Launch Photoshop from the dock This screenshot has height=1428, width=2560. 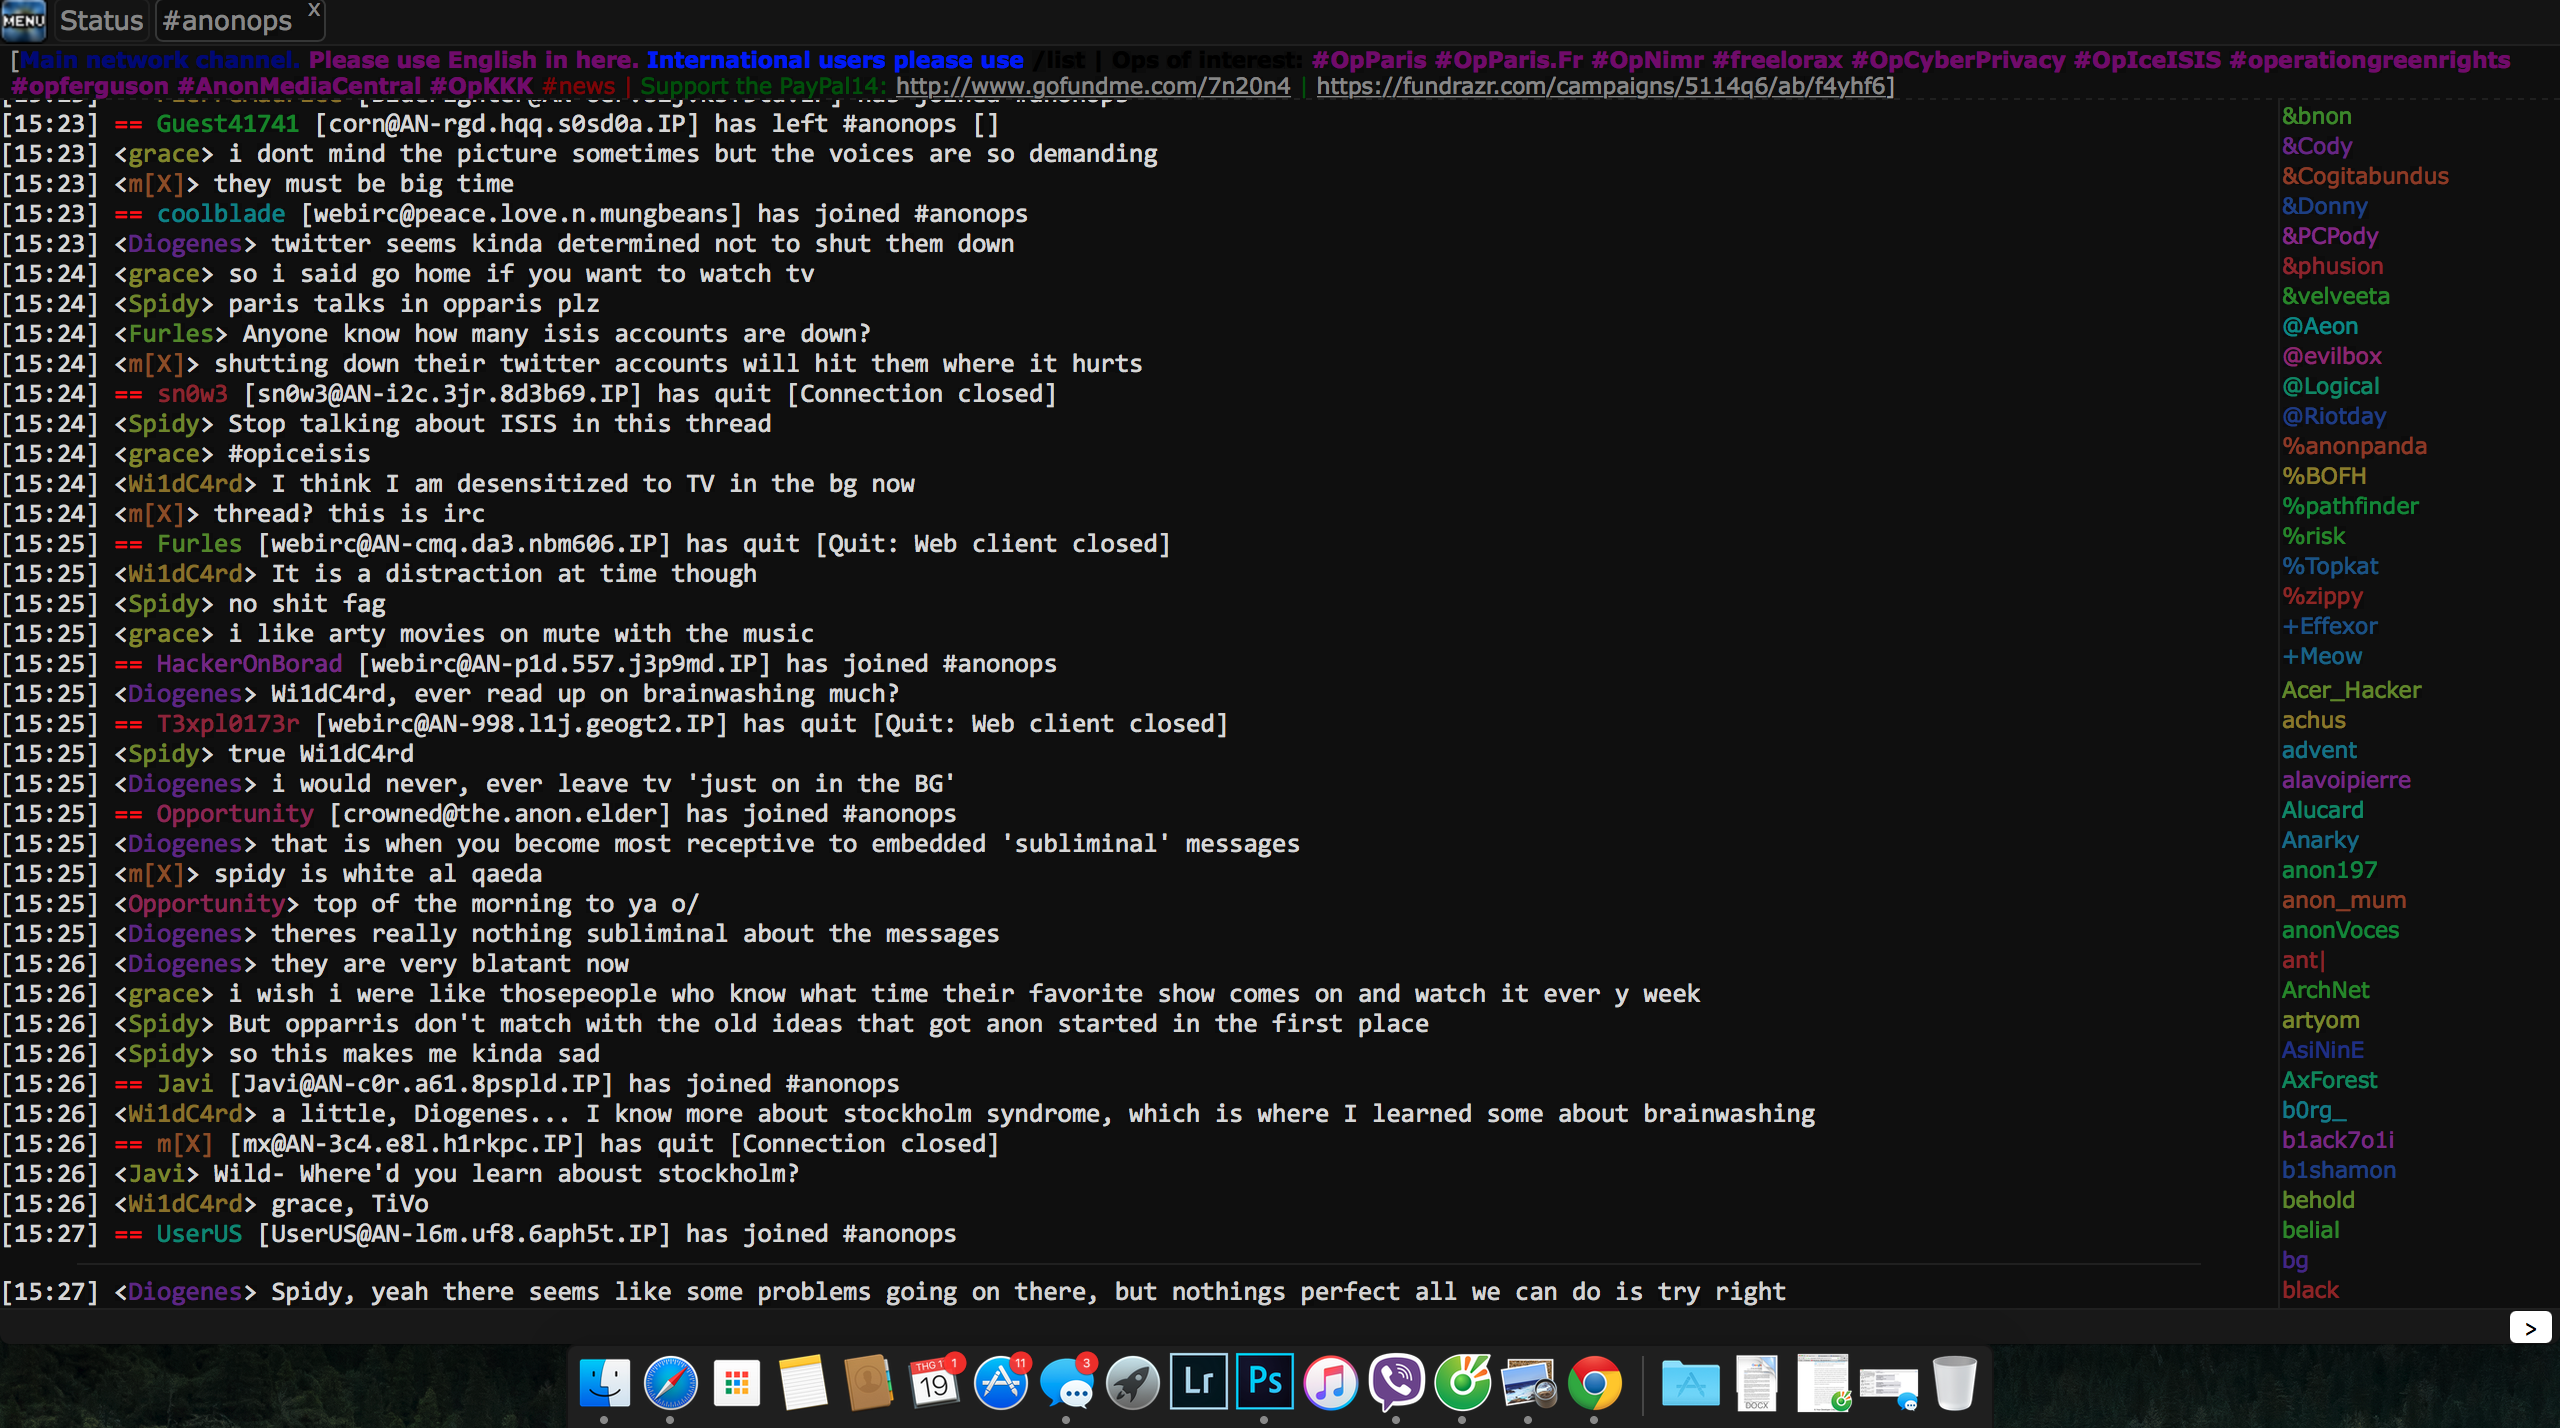(1264, 1383)
